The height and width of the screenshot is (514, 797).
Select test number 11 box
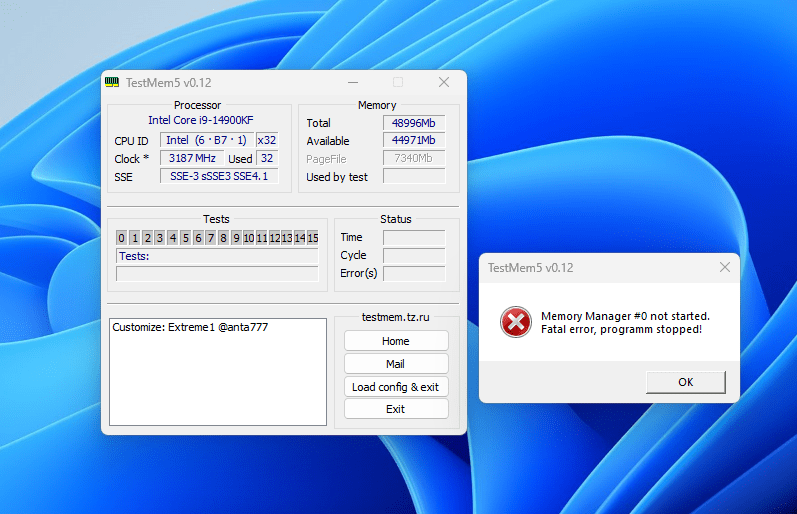[x=262, y=237]
